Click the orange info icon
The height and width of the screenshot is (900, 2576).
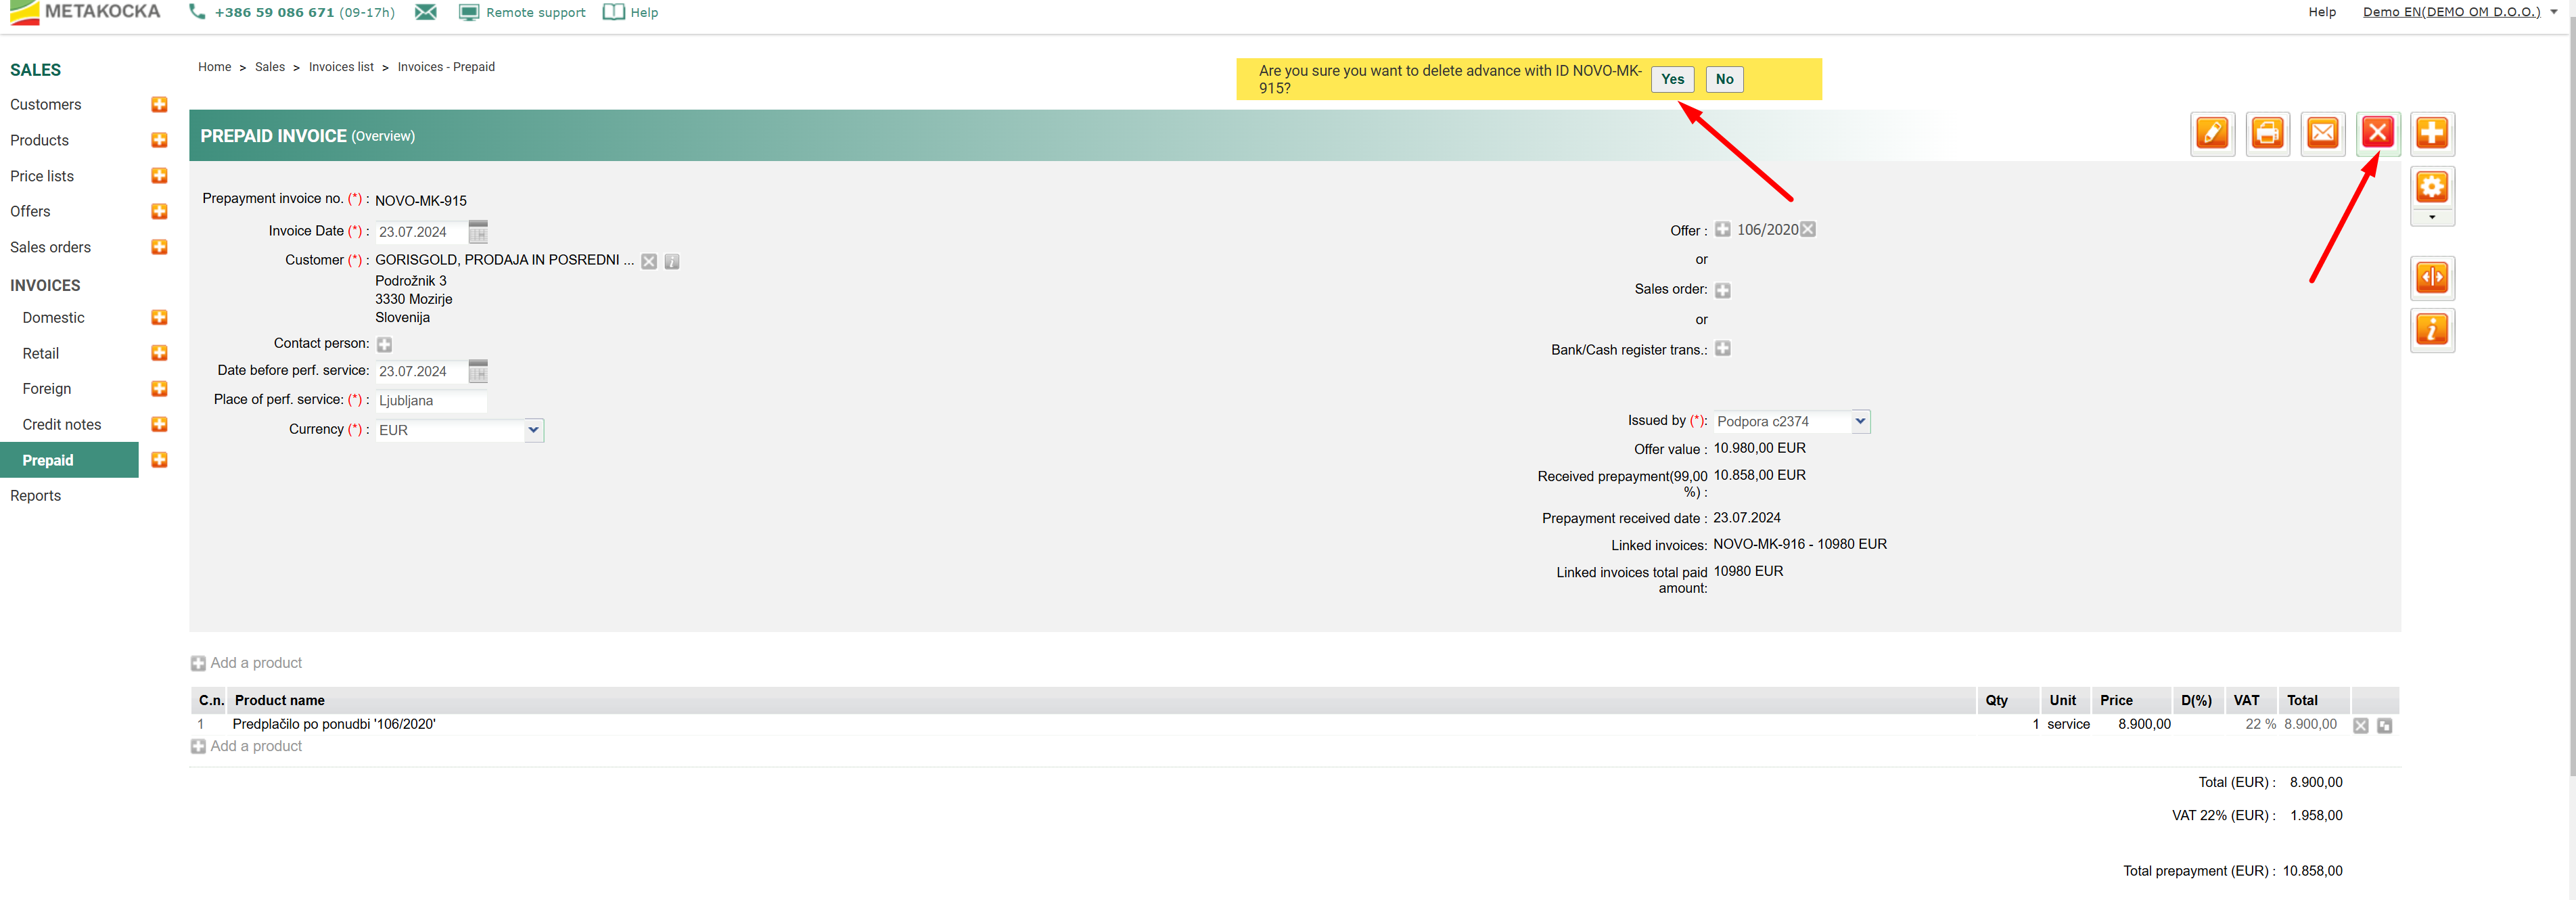pyautogui.click(x=2431, y=329)
